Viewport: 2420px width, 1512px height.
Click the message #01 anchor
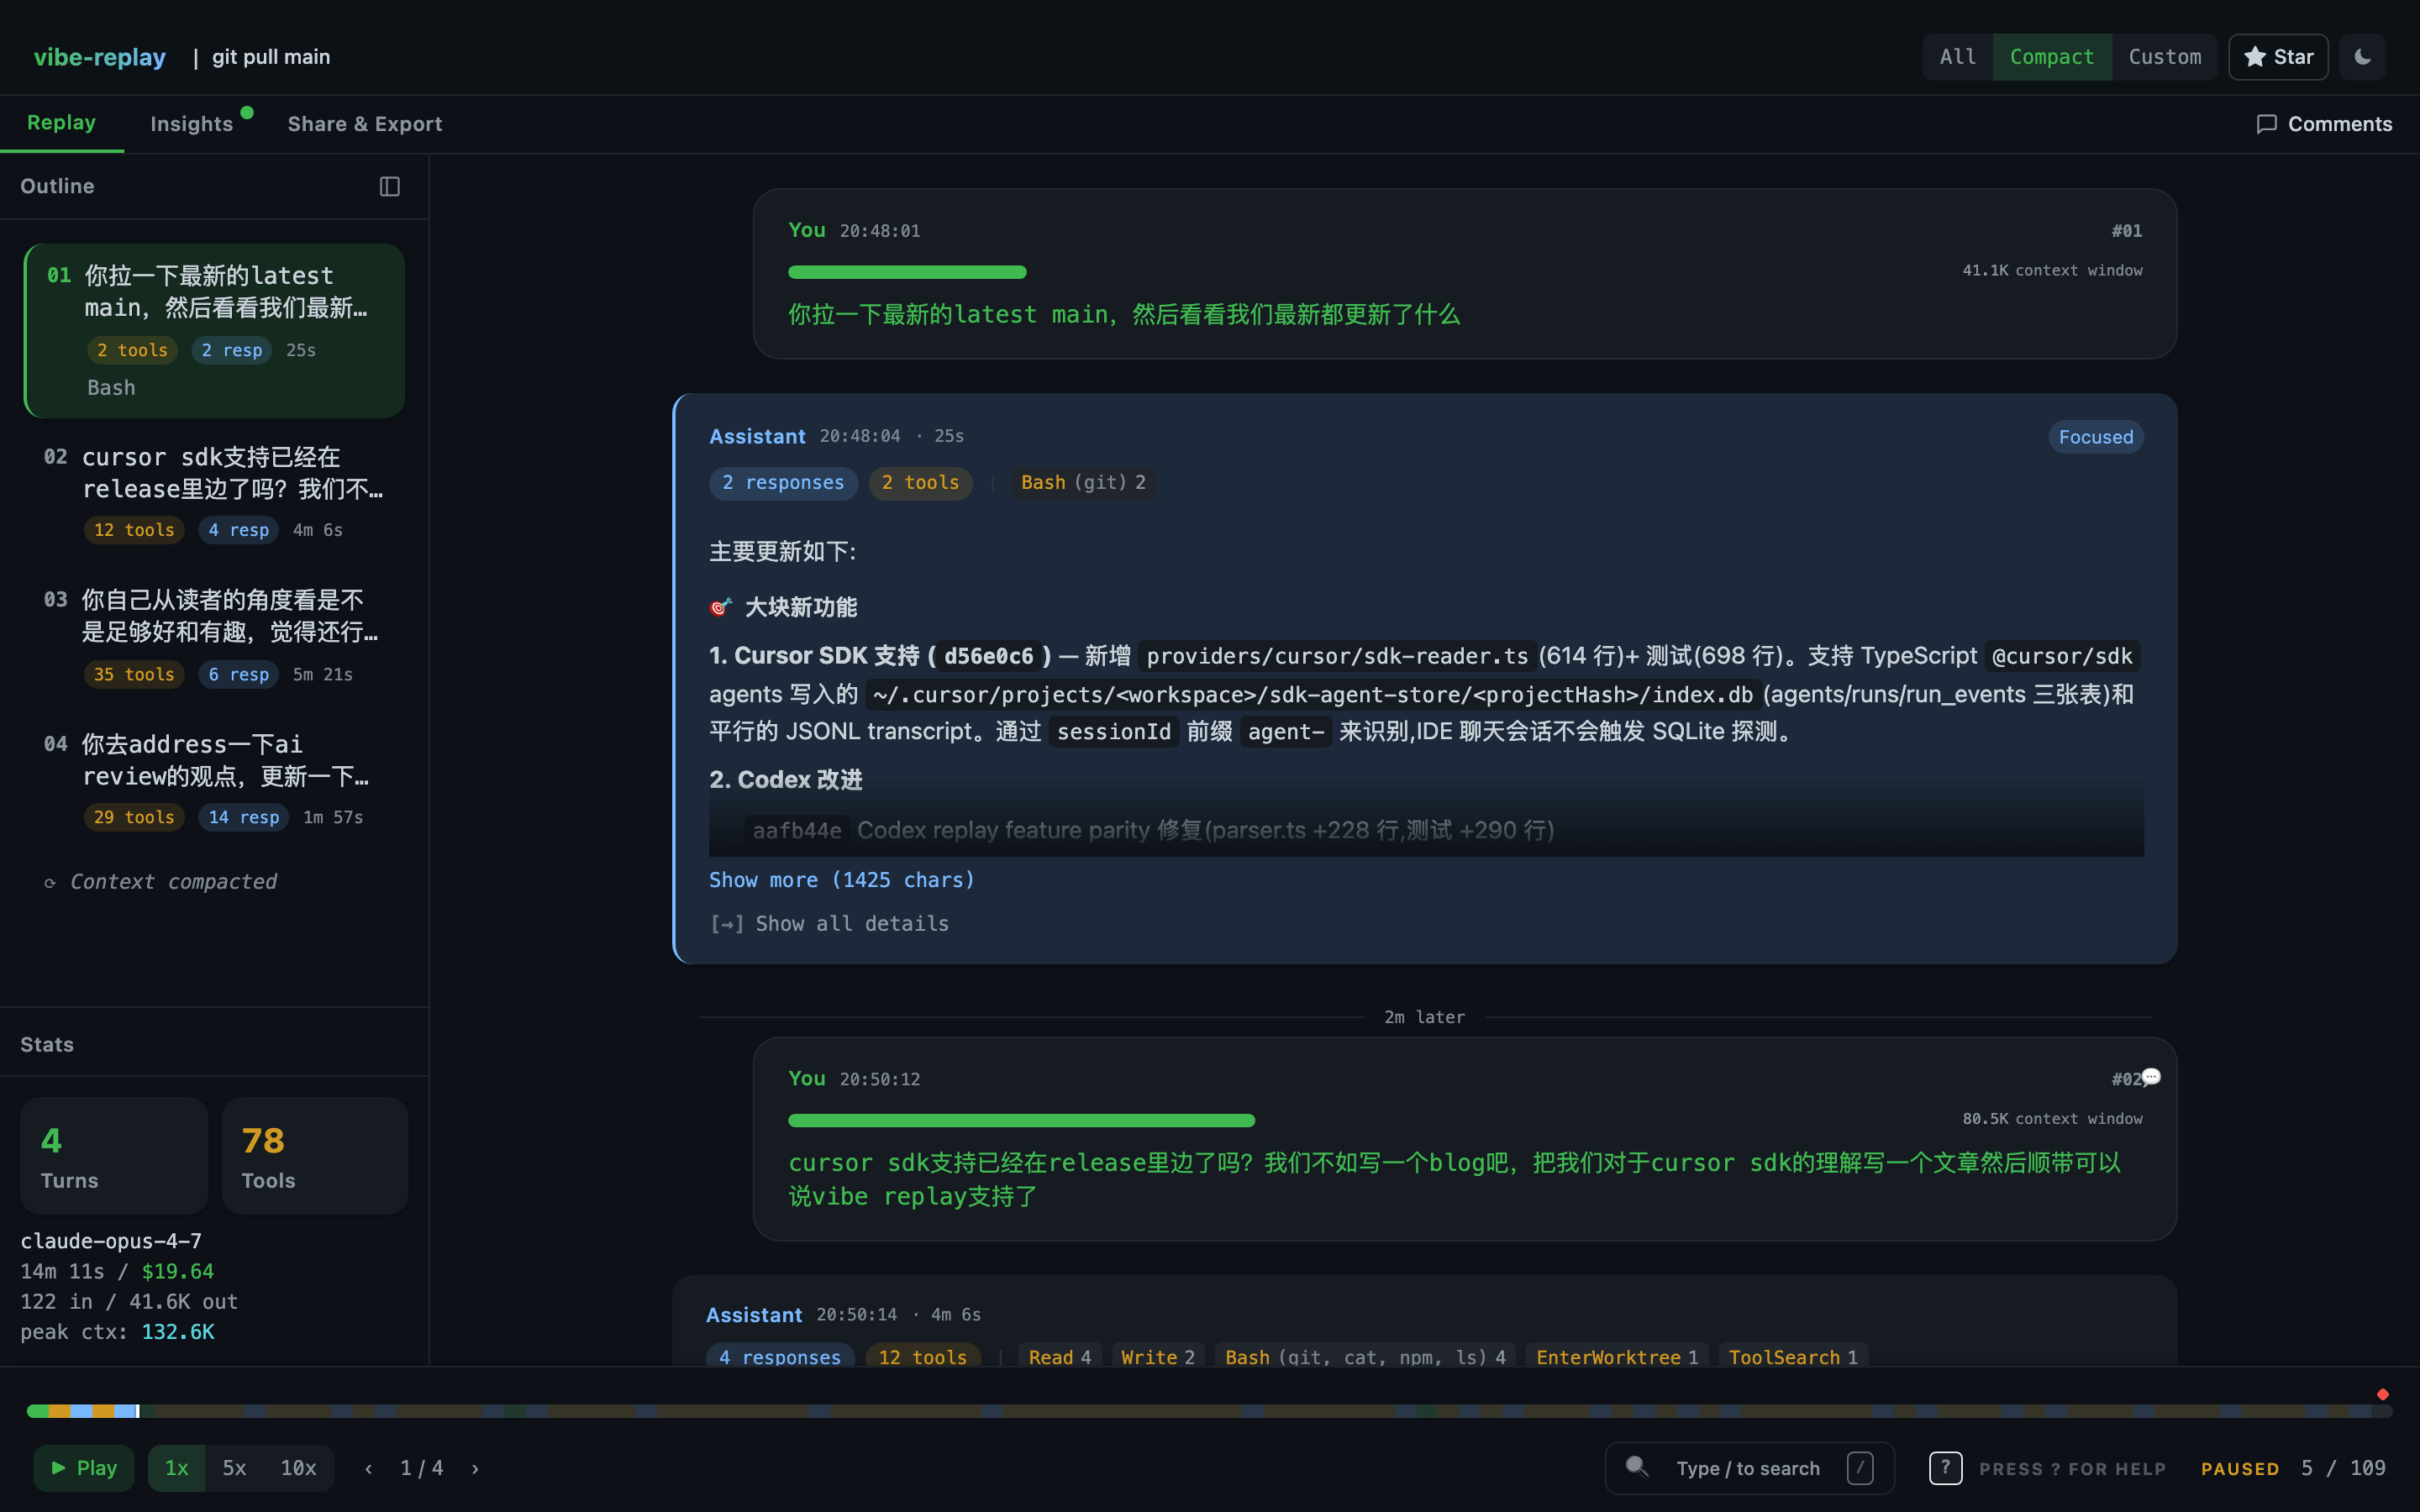(2127, 231)
